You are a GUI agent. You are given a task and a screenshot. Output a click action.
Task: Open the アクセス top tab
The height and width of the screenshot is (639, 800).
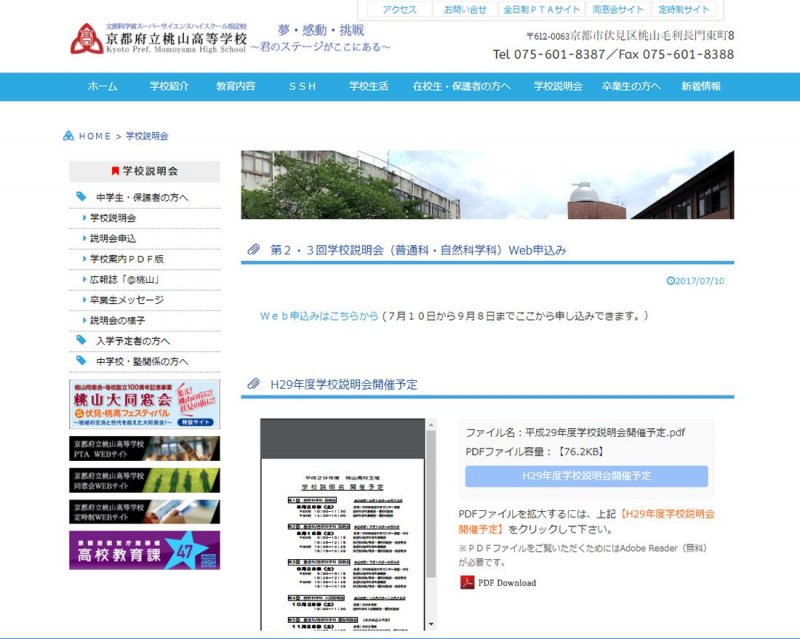[x=399, y=9]
